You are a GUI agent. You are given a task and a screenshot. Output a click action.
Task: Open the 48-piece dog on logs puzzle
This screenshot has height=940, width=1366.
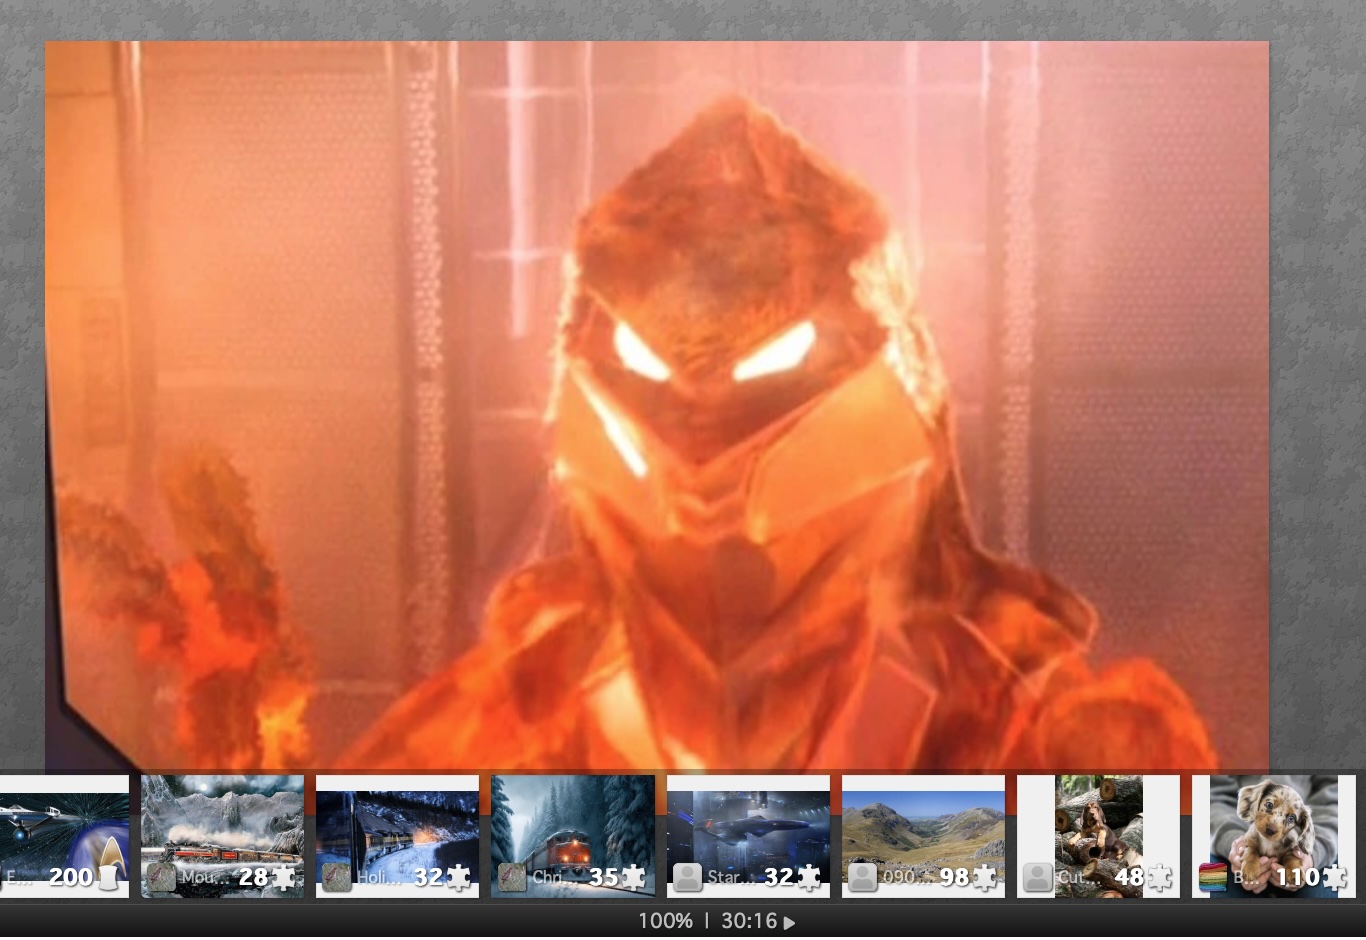(1098, 836)
